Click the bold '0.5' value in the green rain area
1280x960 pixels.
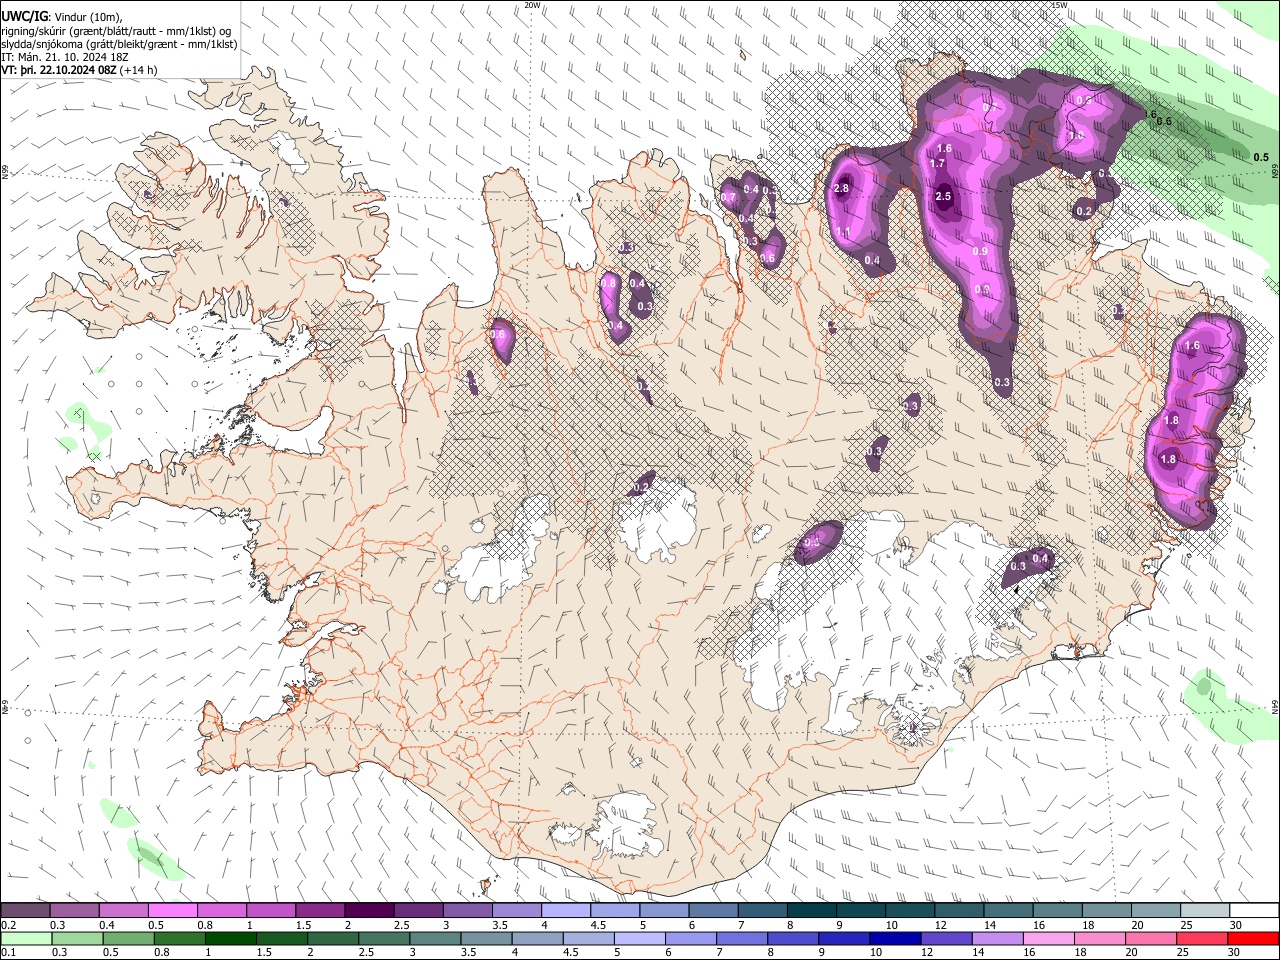(1261, 157)
